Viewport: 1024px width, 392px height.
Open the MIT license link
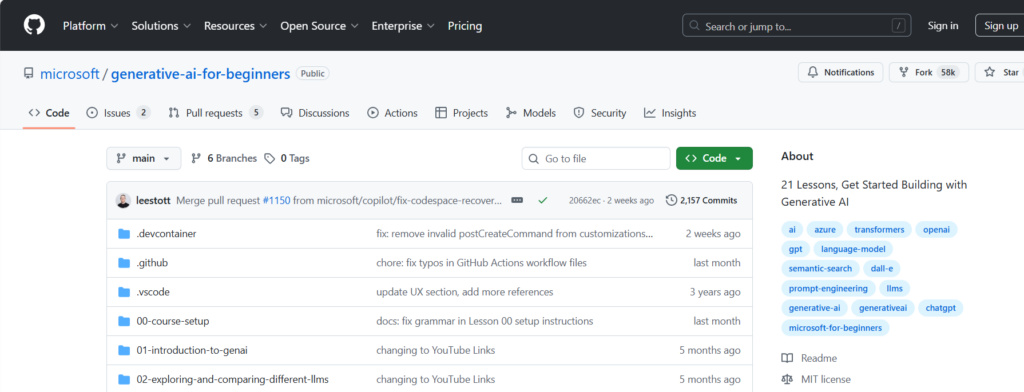point(816,379)
